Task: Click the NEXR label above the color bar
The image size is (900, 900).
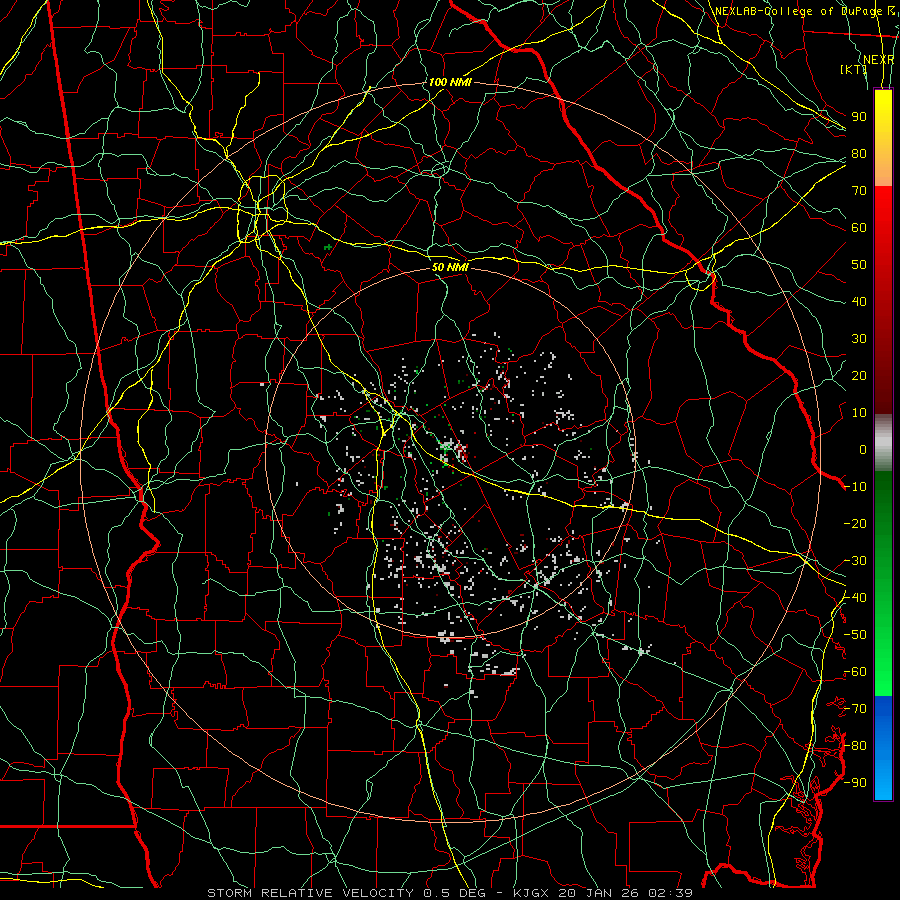Action: pos(879,60)
